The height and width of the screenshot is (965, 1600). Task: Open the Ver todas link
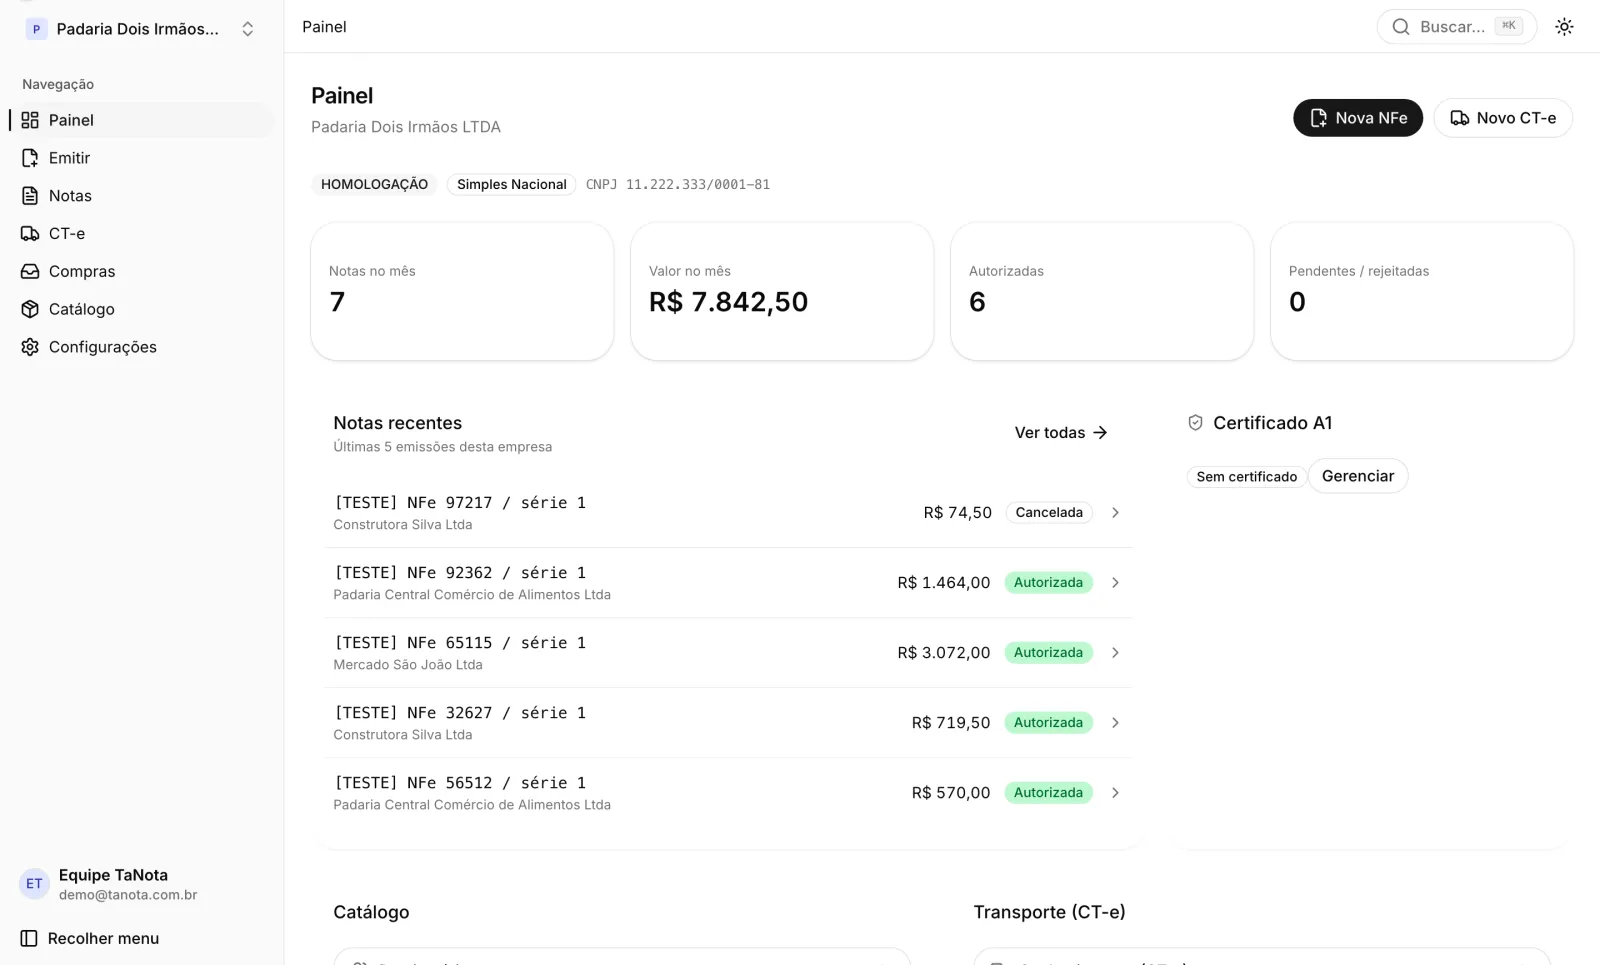1061,433
